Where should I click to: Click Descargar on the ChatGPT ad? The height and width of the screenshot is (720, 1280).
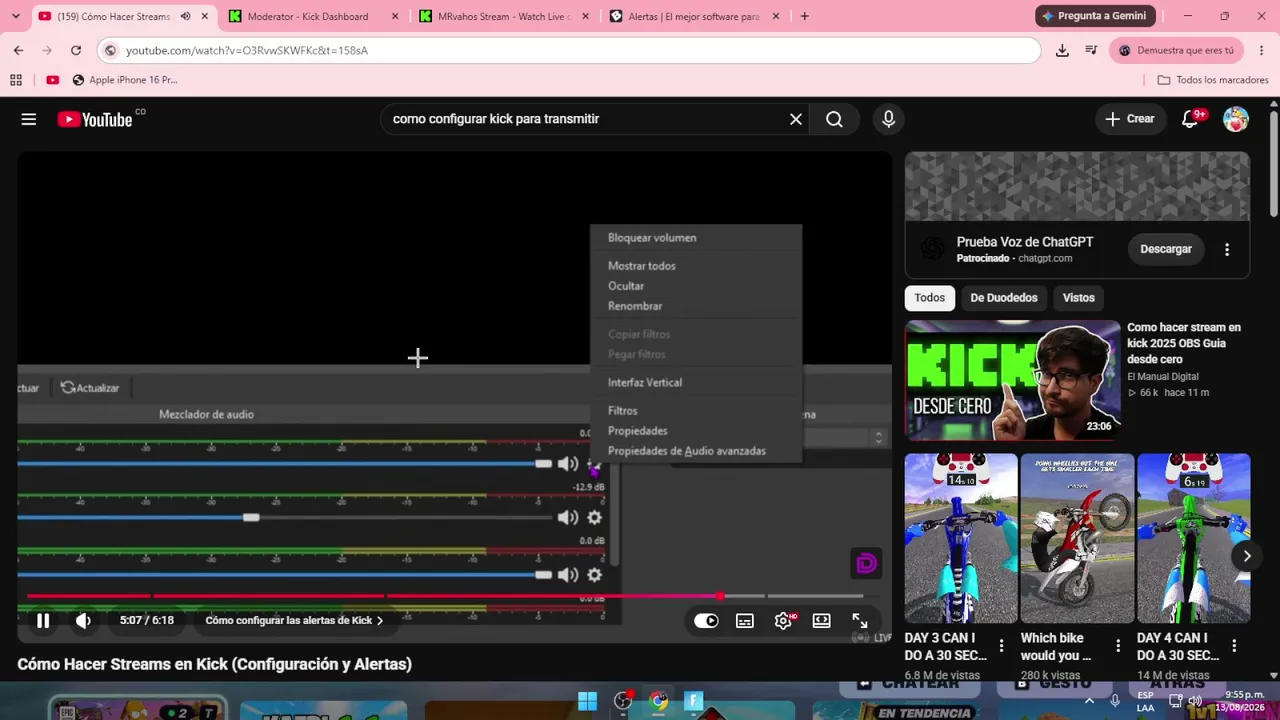coord(1166,249)
